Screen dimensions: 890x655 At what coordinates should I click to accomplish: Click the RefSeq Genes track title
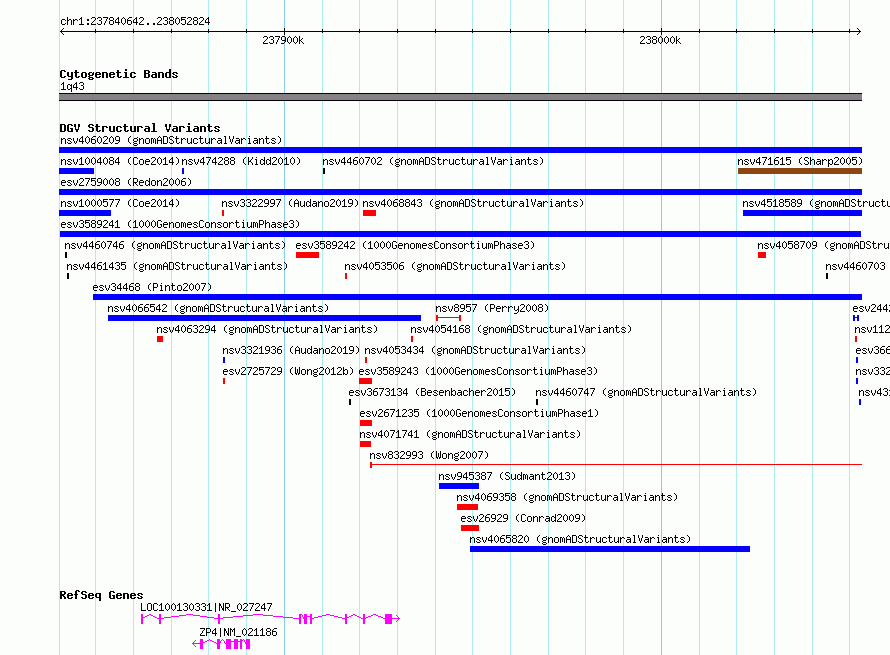click(101, 595)
